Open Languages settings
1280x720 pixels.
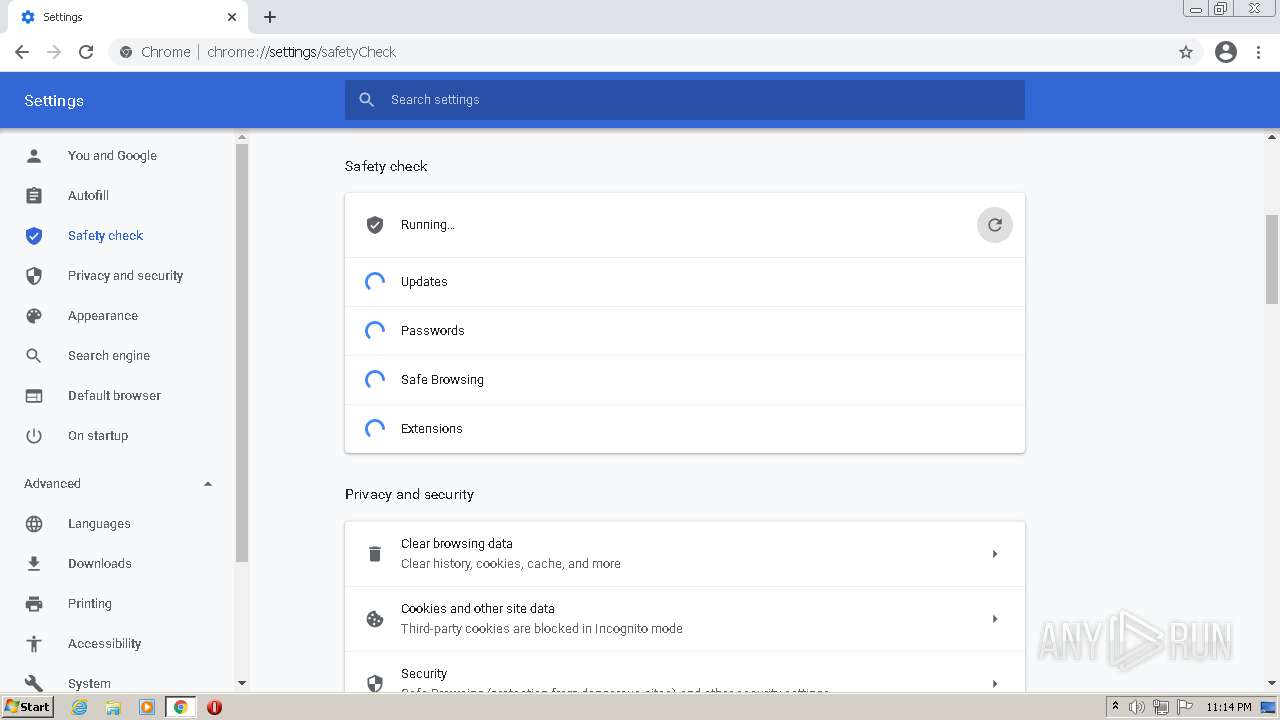99,524
